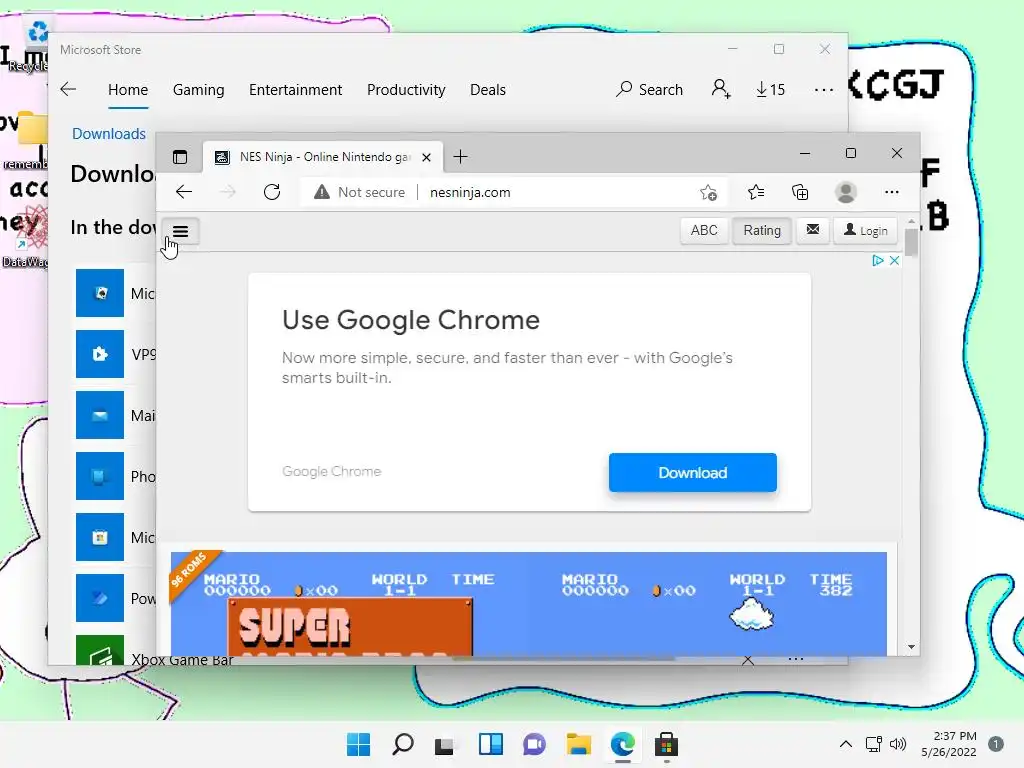
Task: Open Chat icon on taskbar
Action: (534, 744)
